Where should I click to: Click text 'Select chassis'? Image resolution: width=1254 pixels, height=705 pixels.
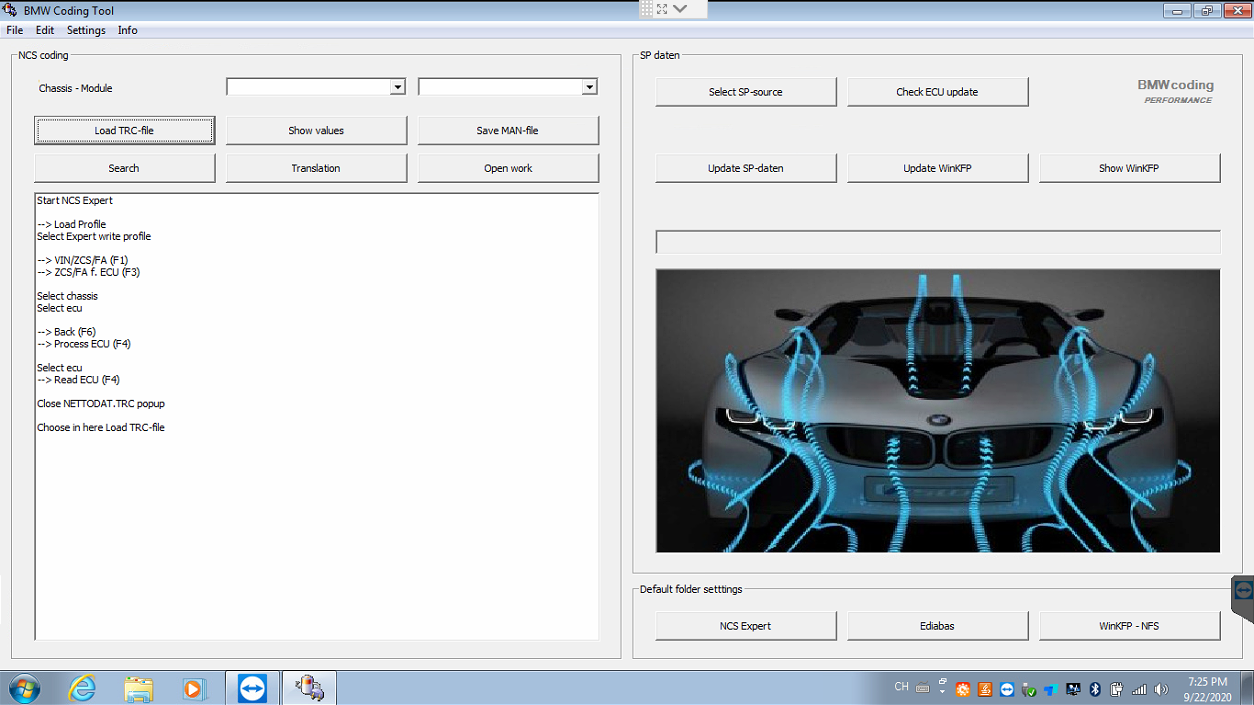(x=67, y=296)
